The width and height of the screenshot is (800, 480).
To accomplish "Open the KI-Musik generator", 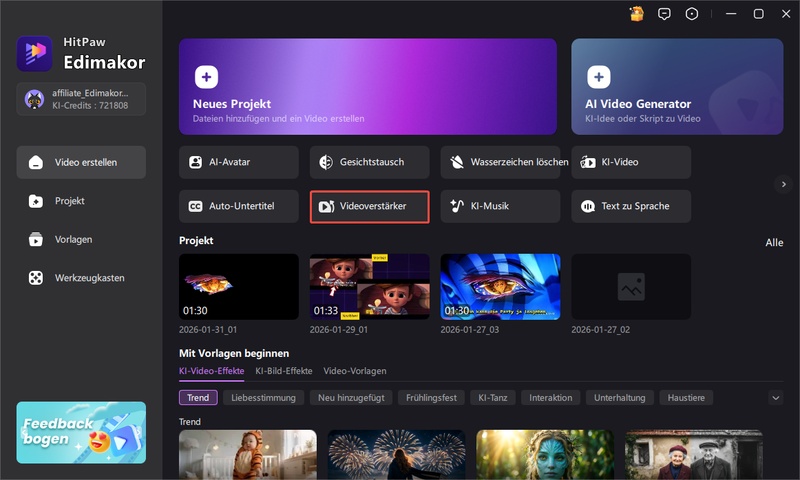I will click(501, 206).
